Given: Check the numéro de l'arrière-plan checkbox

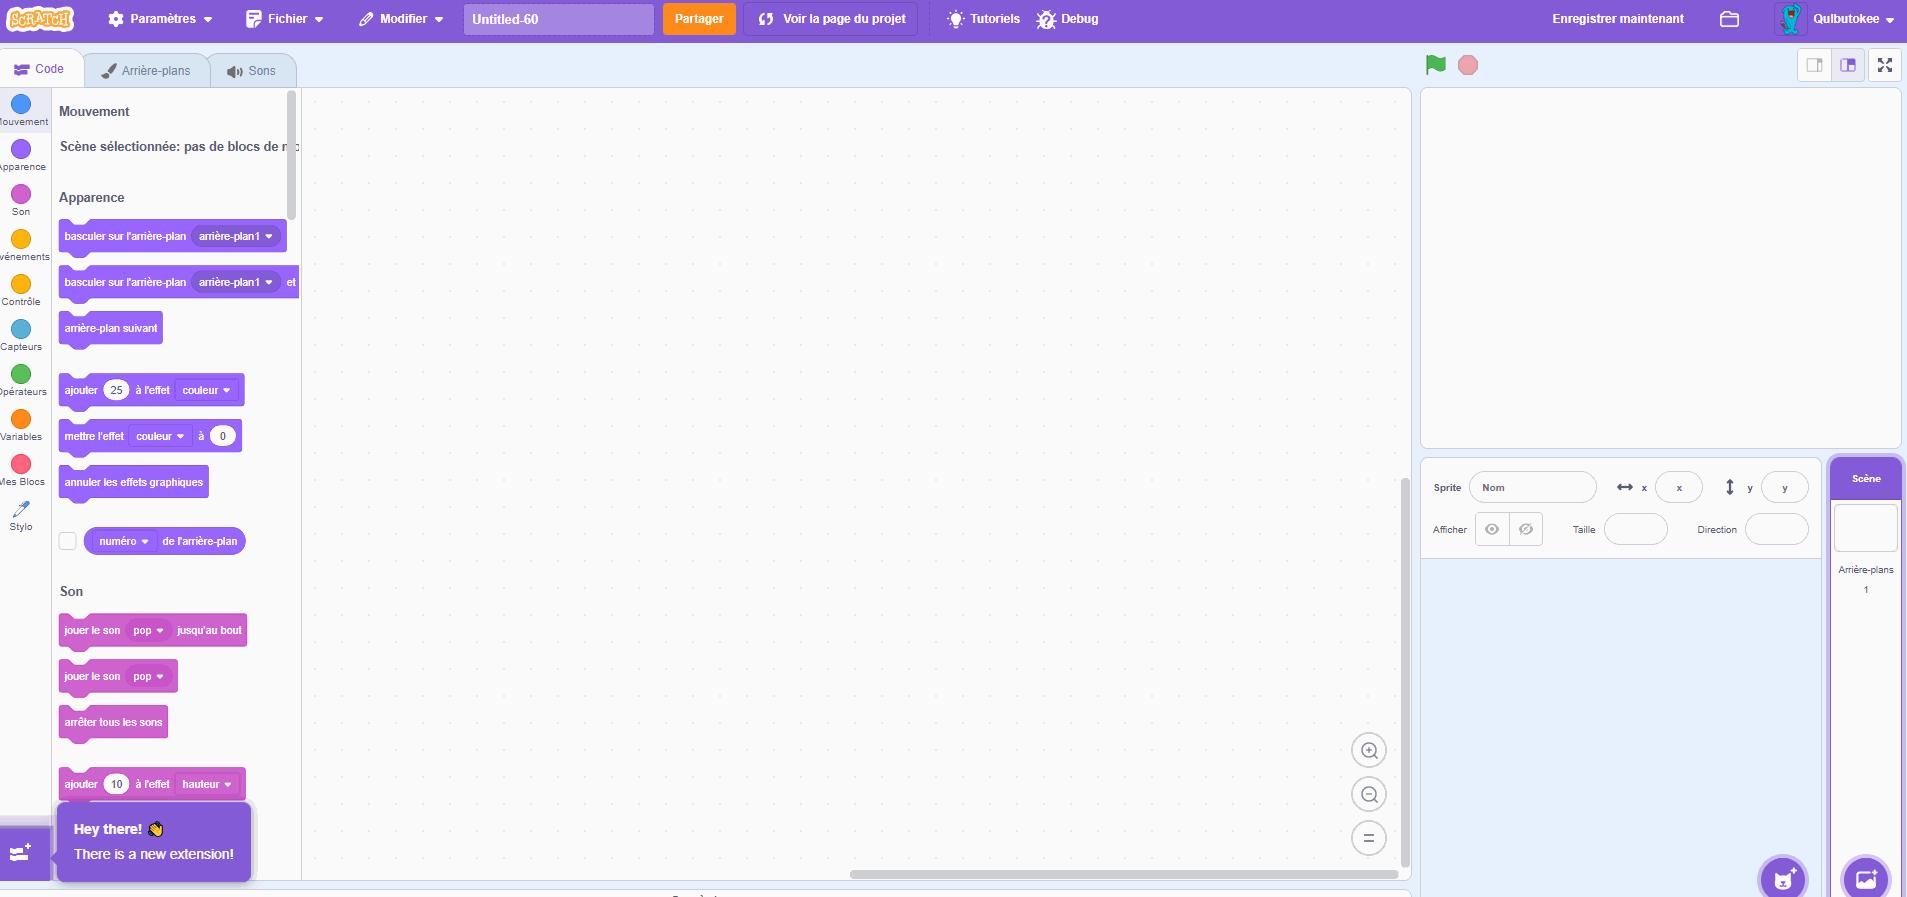Looking at the screenshot, I should (68, 541).
